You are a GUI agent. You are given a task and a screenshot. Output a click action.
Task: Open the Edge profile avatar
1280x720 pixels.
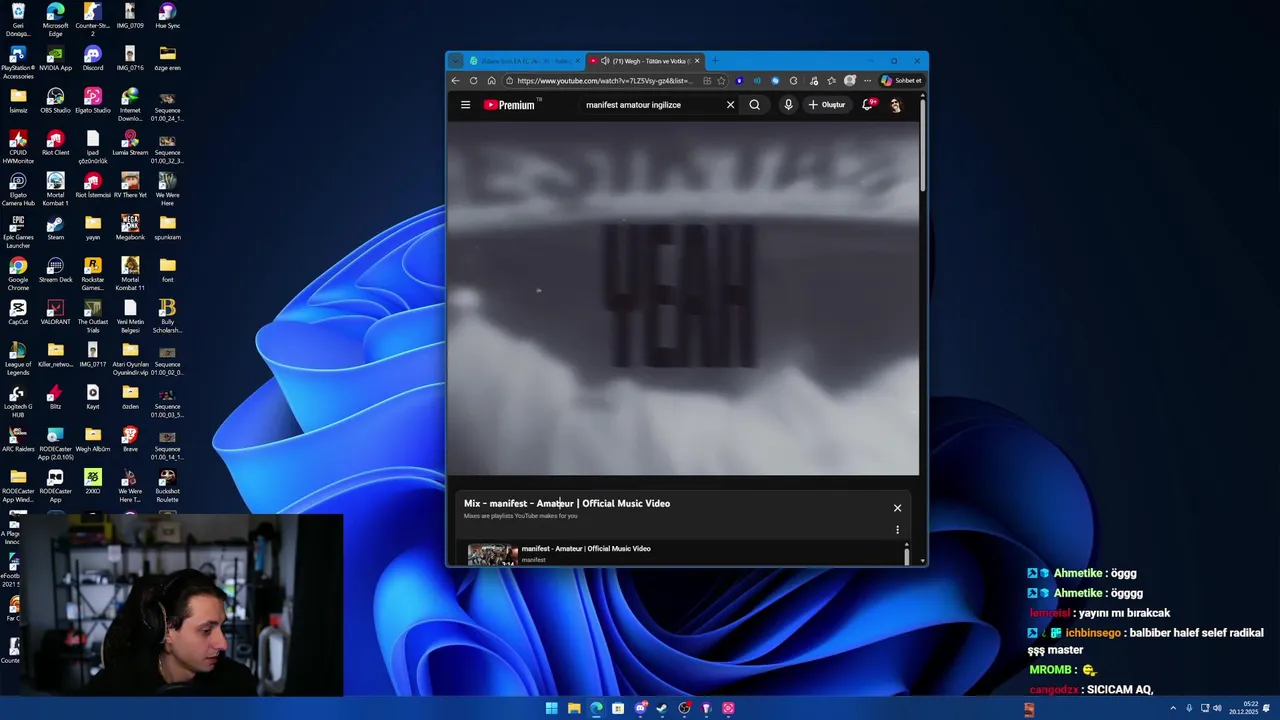click(849, 81)
